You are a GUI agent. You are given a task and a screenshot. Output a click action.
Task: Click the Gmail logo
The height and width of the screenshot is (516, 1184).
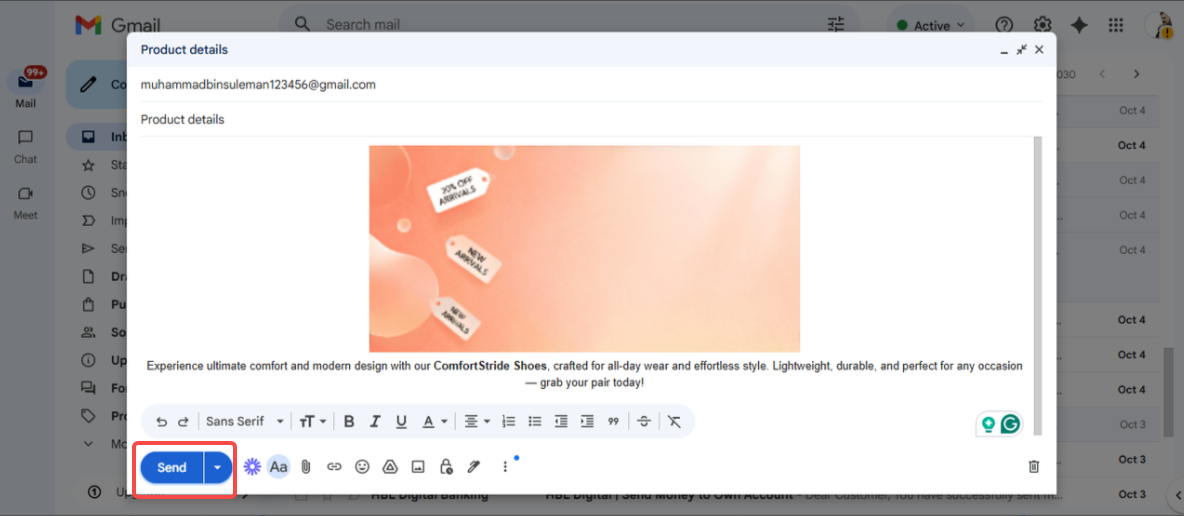tap(117, 25)
